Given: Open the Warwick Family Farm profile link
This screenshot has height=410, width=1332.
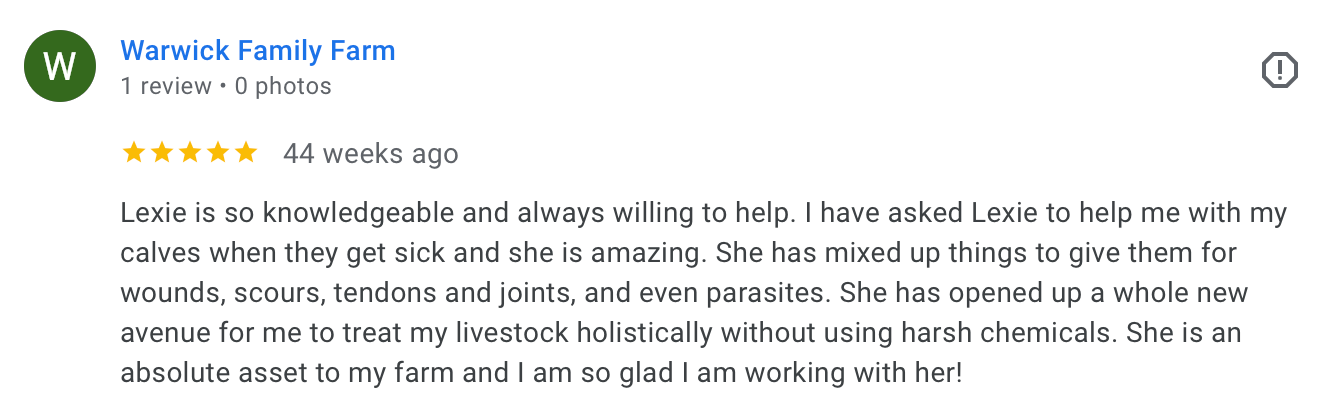Looking at the screenshot, I should tap(258, 50).
